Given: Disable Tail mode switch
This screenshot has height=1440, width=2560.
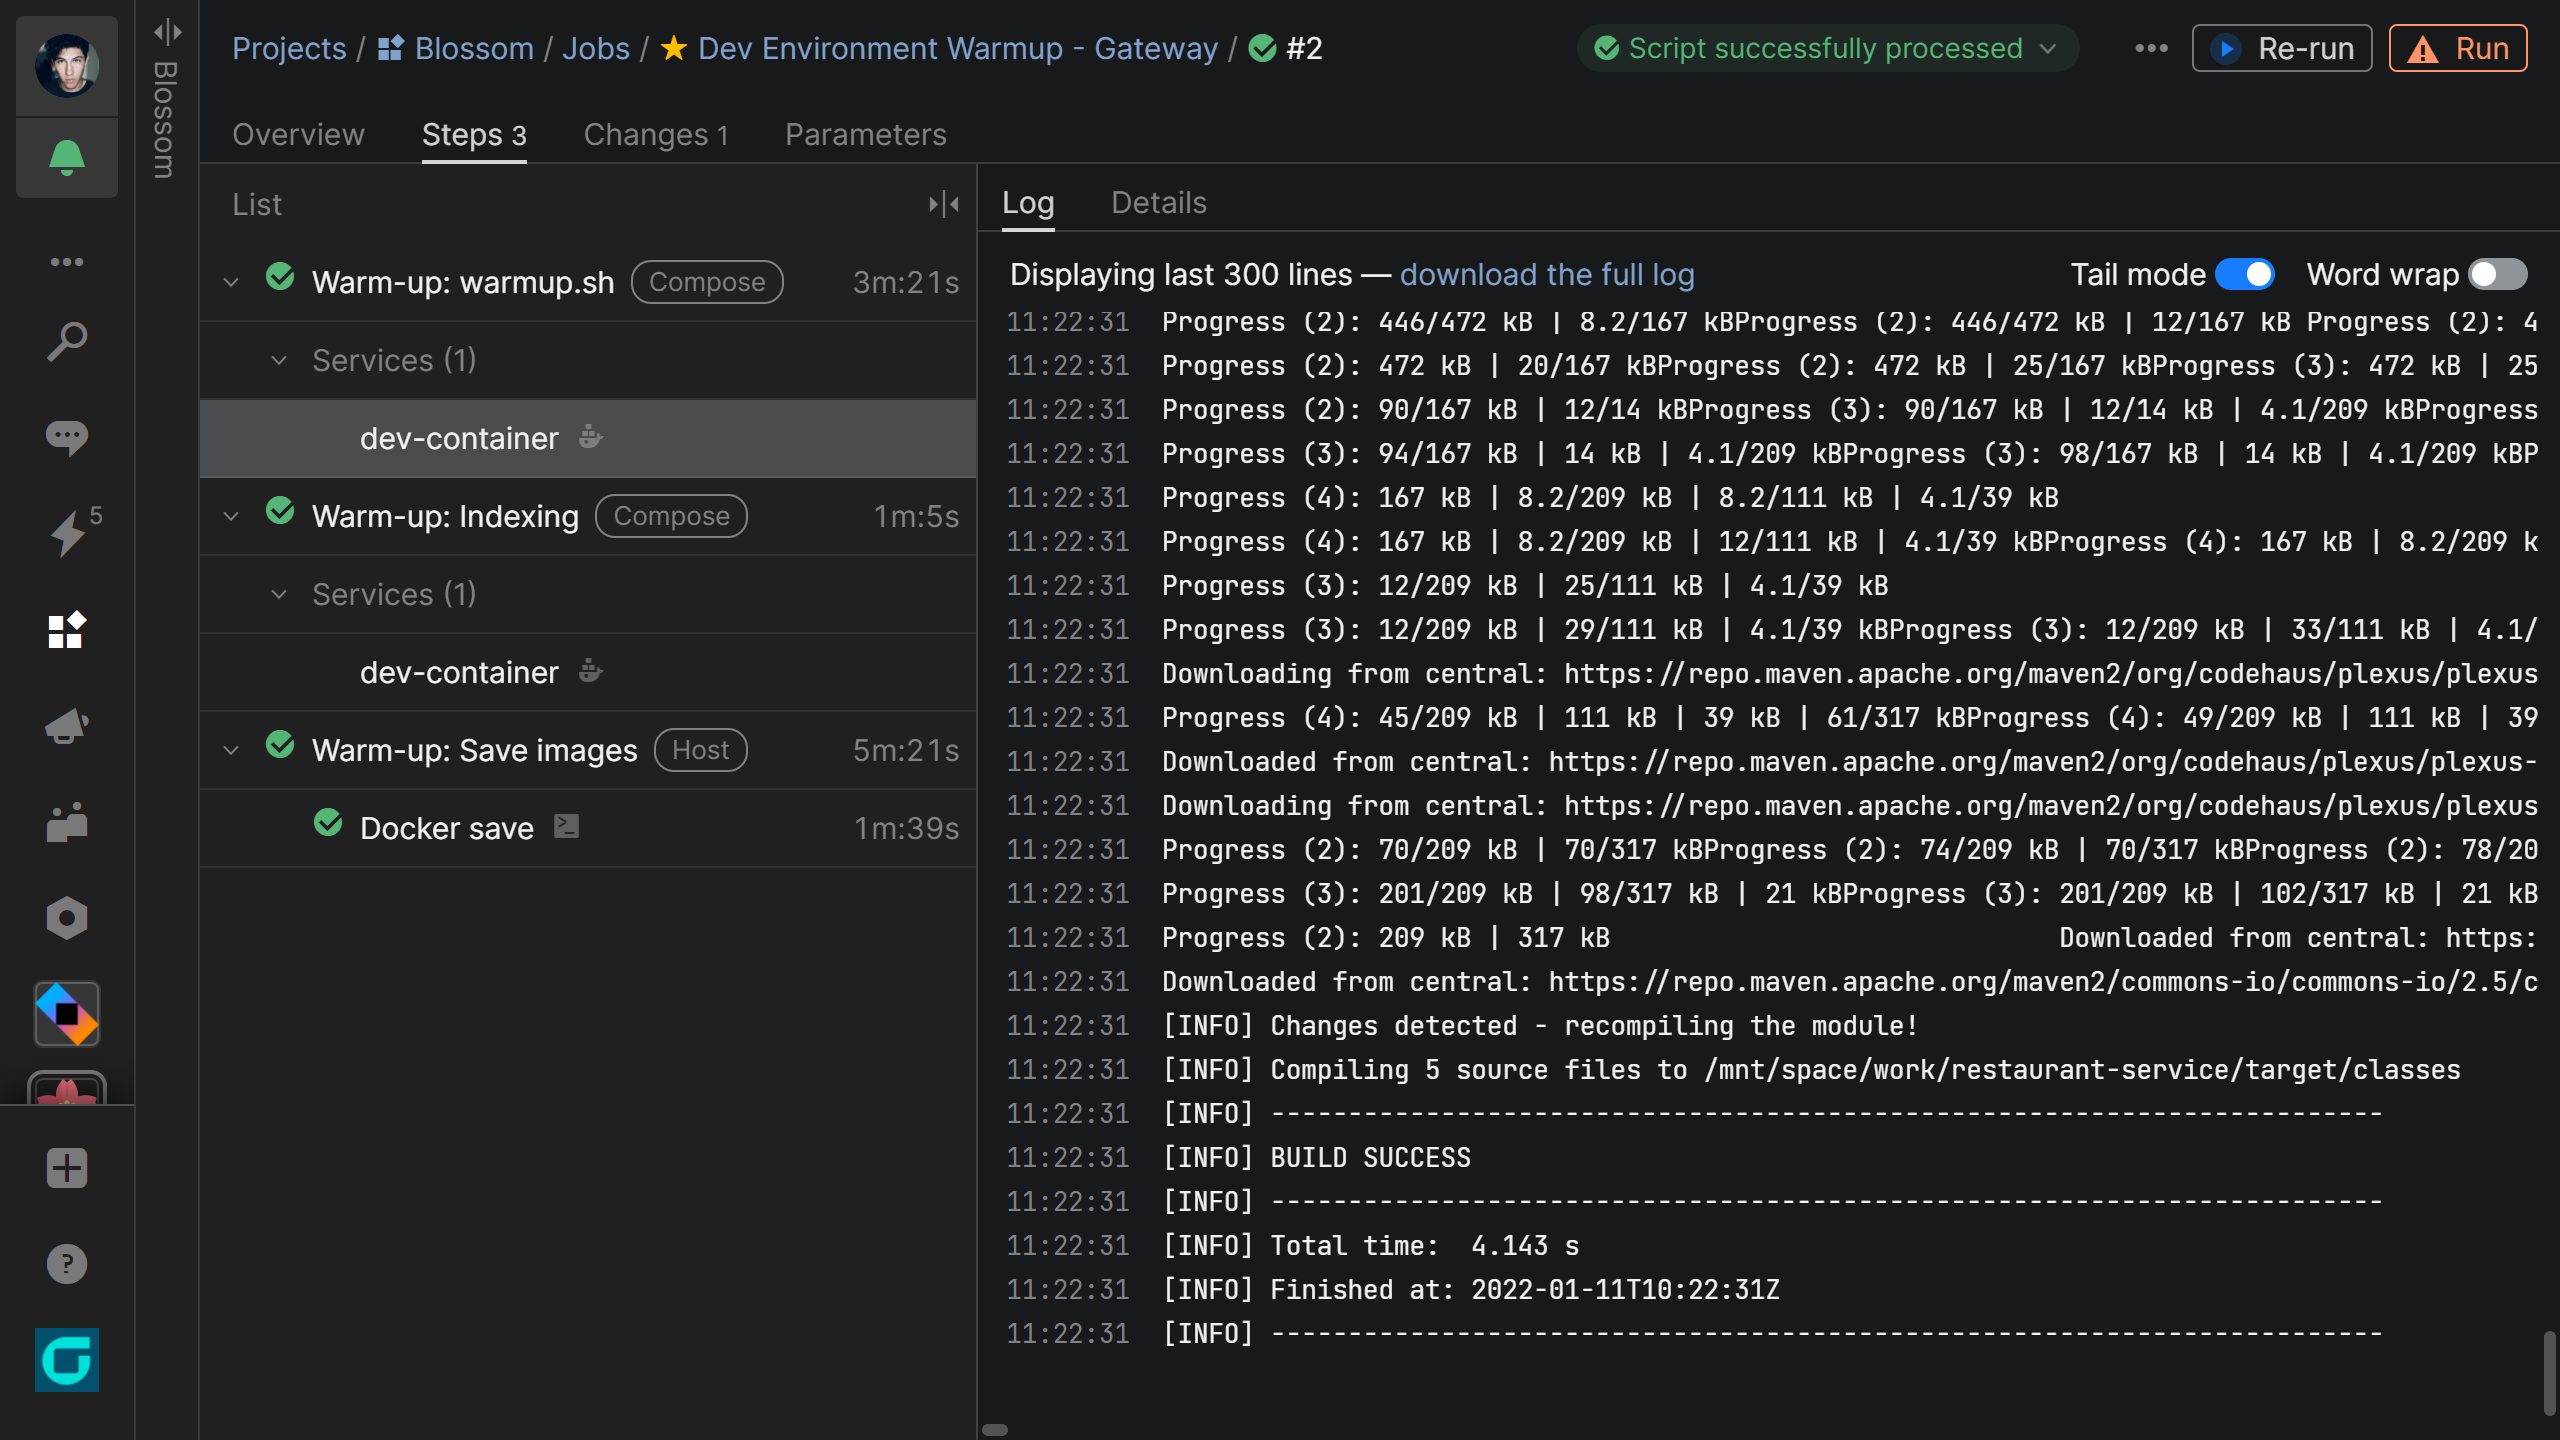Looking at the screenshot, I should coord(2245,274).
